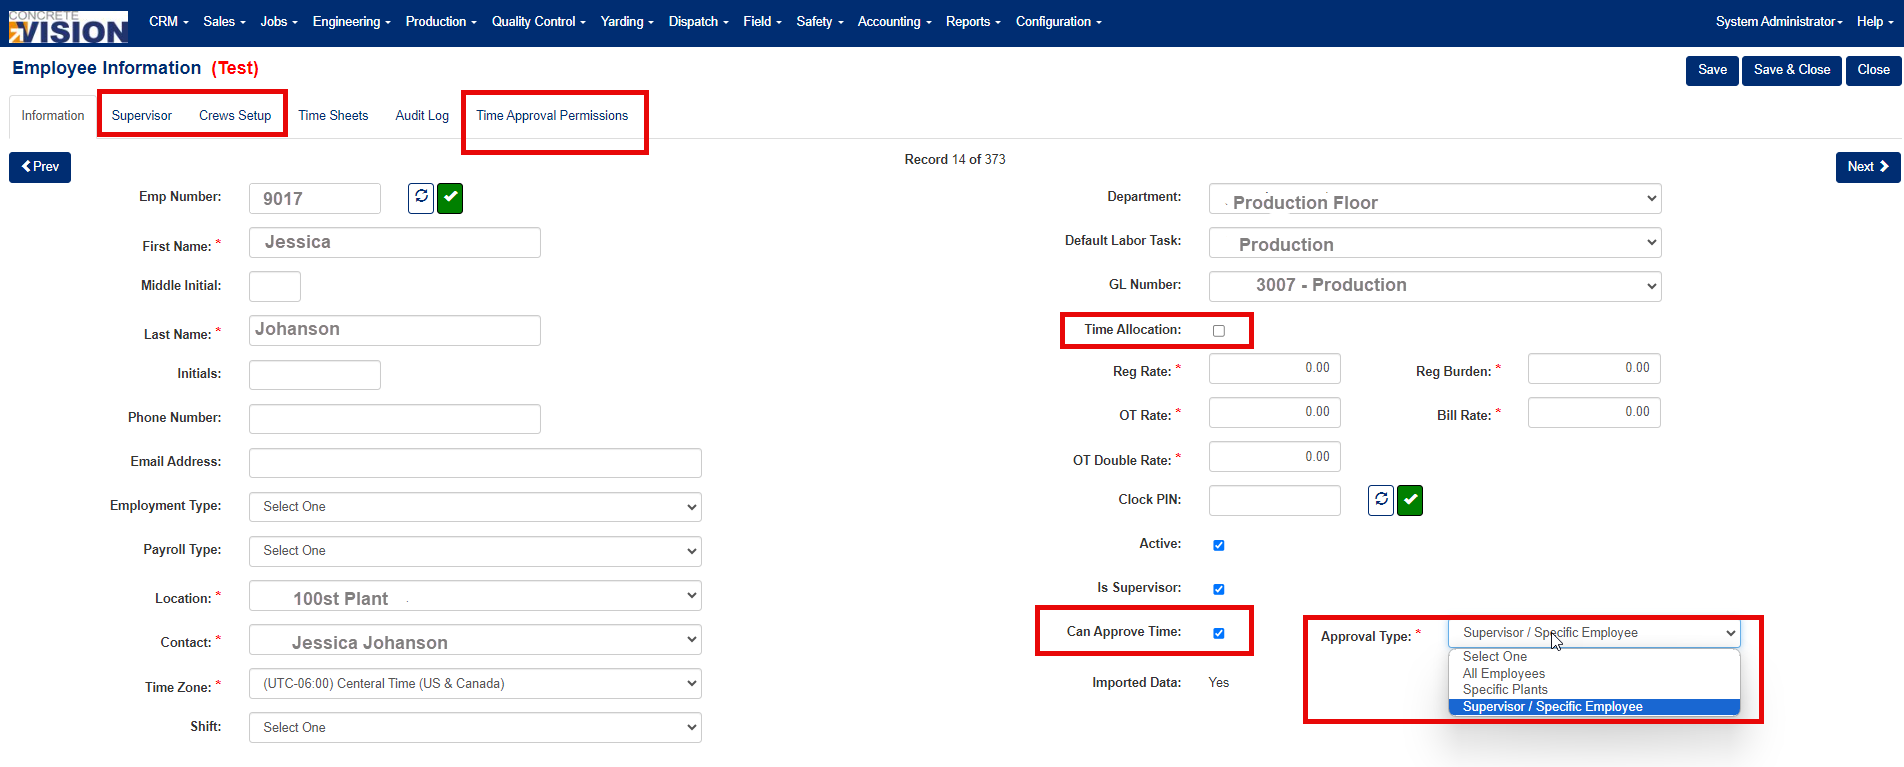Open the Sales menu
The image size is (1904, 767).
pyautogui.click(x=224, y=22)
